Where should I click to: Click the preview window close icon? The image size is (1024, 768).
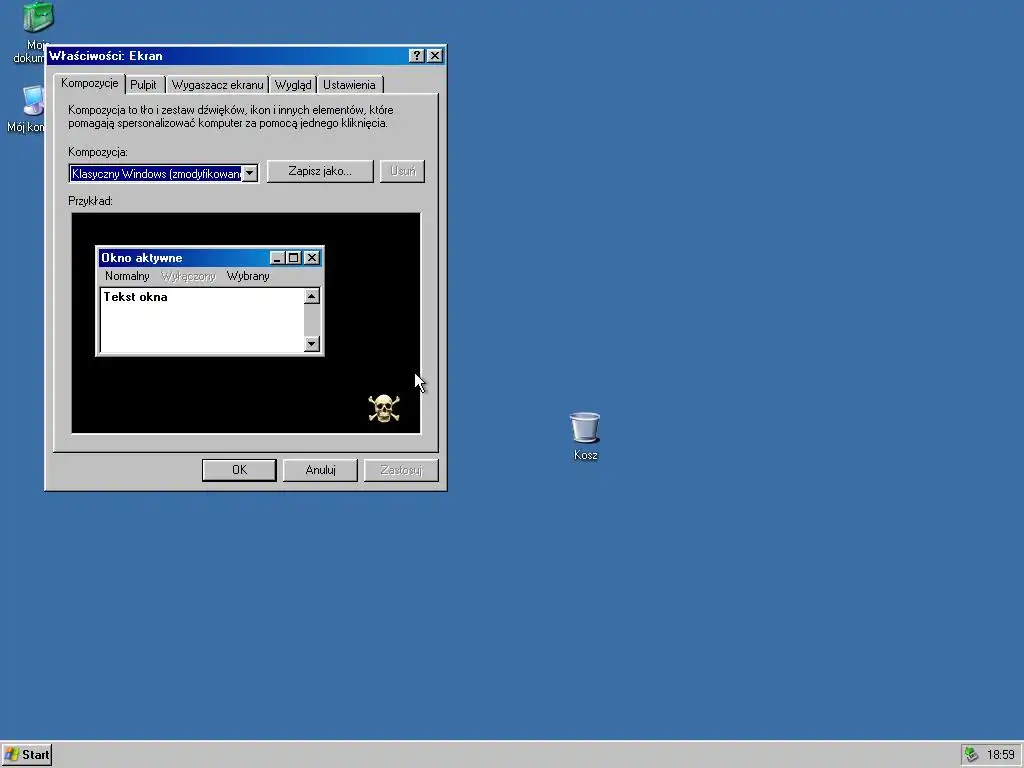pos(312,258)
